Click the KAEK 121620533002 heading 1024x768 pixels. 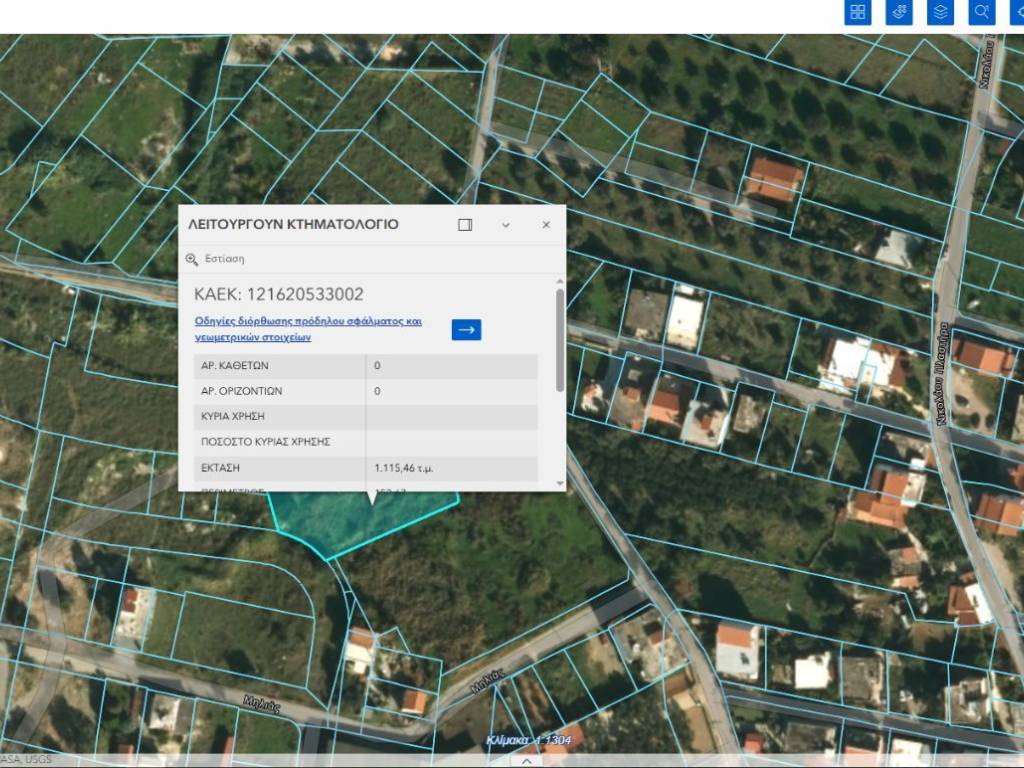tap(279, 294)
